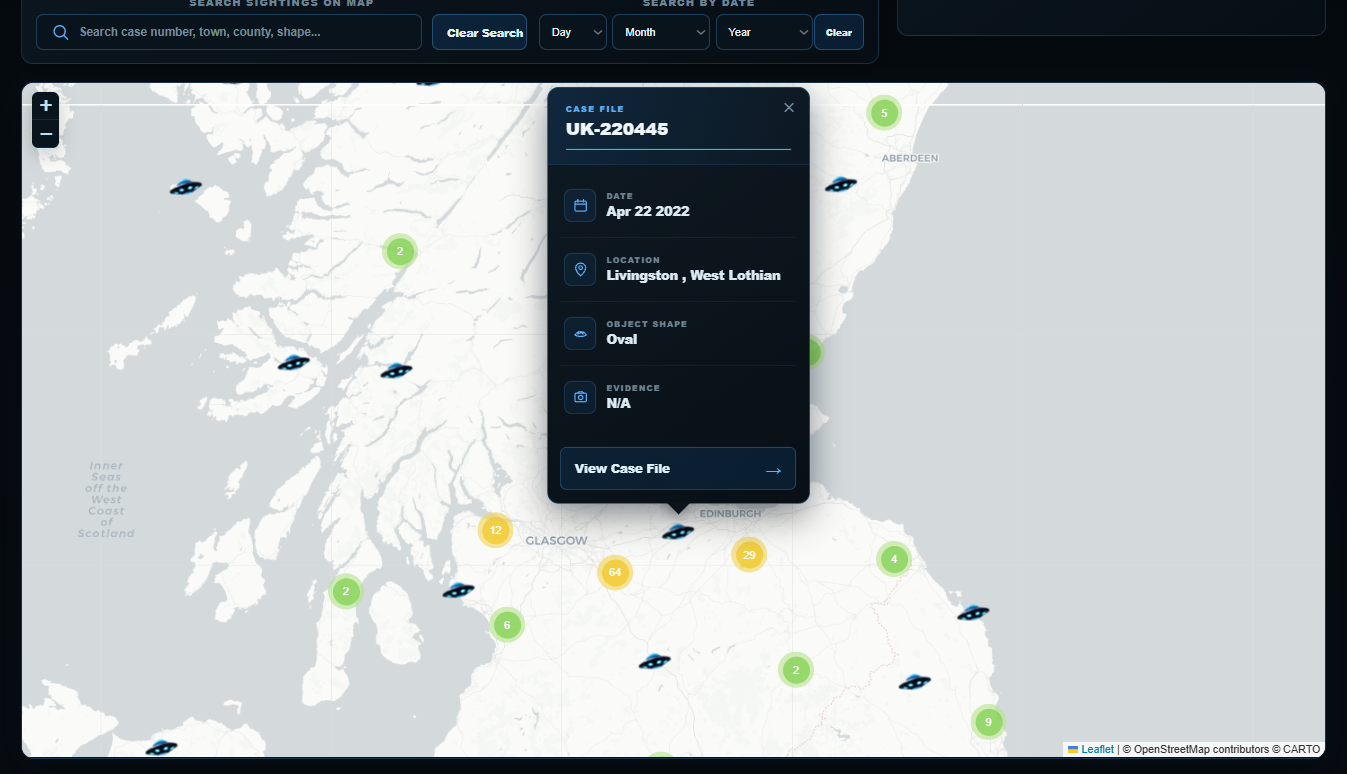Focus the search sightings input field
Viewport: 1347px width, 774px height.
(x=229, y=32)
